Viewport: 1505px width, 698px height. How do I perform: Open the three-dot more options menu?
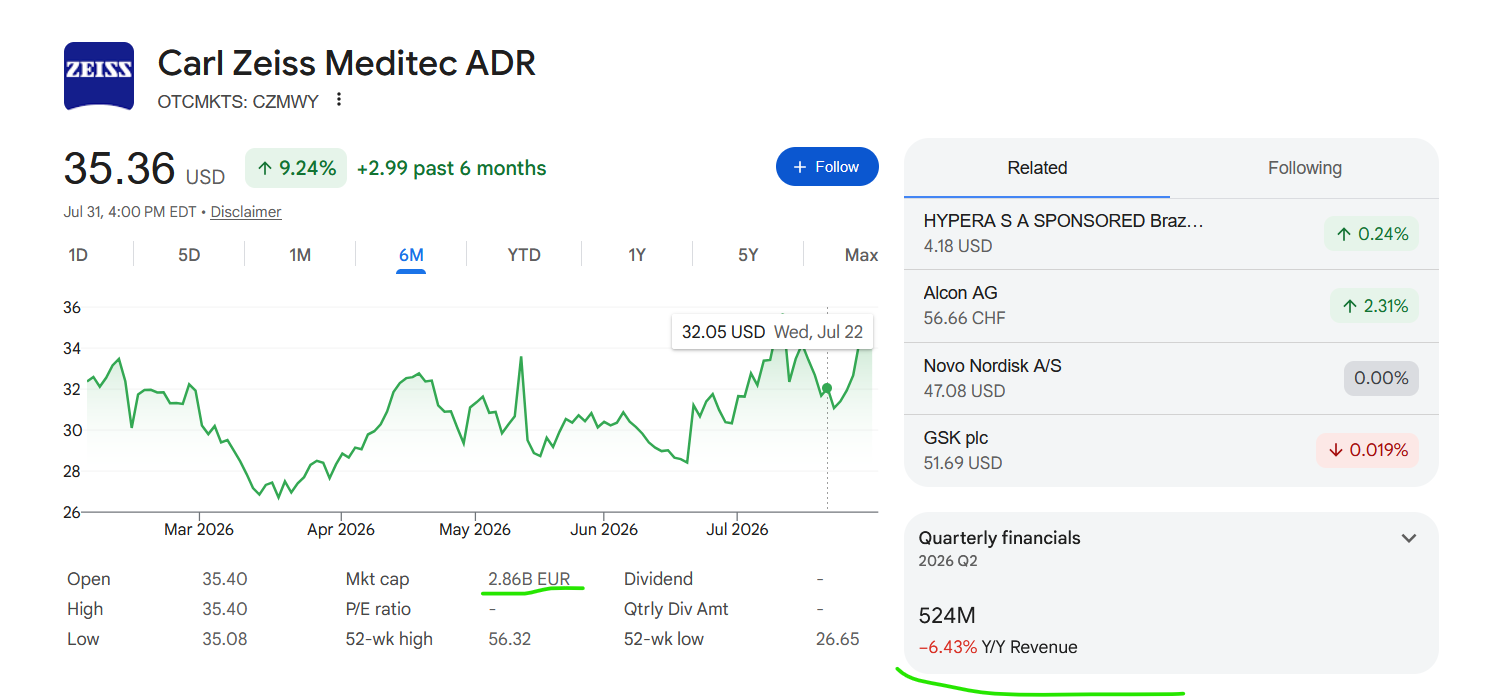tap(339, 100)
